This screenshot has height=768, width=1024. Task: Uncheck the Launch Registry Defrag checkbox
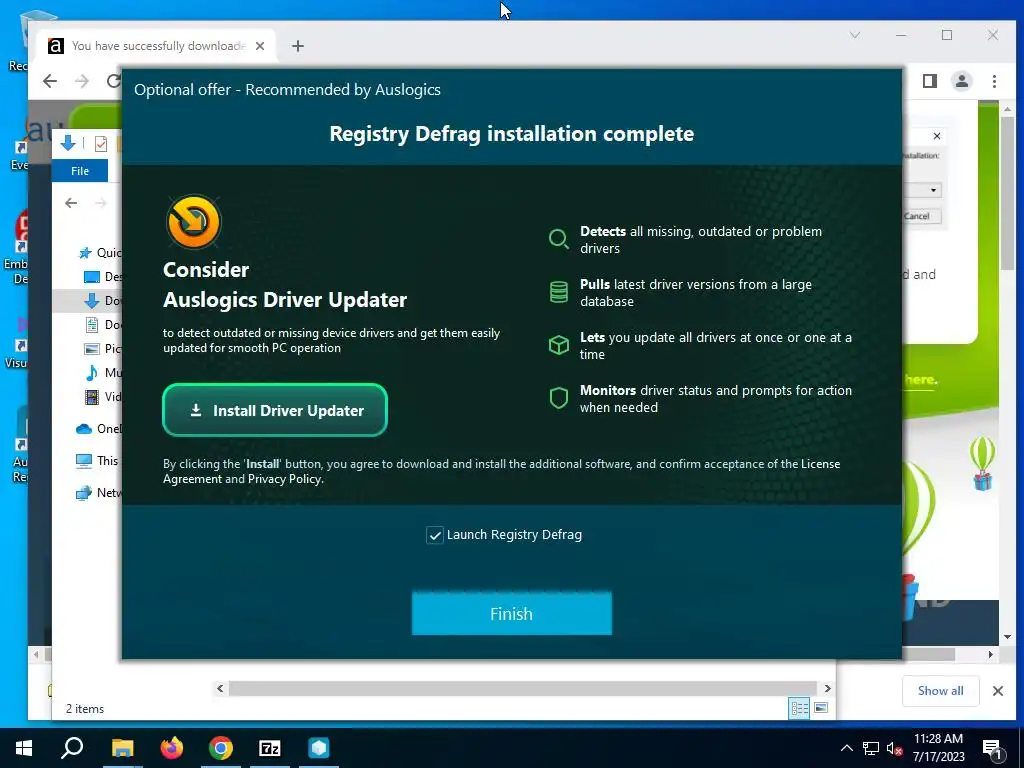(434, 535)
